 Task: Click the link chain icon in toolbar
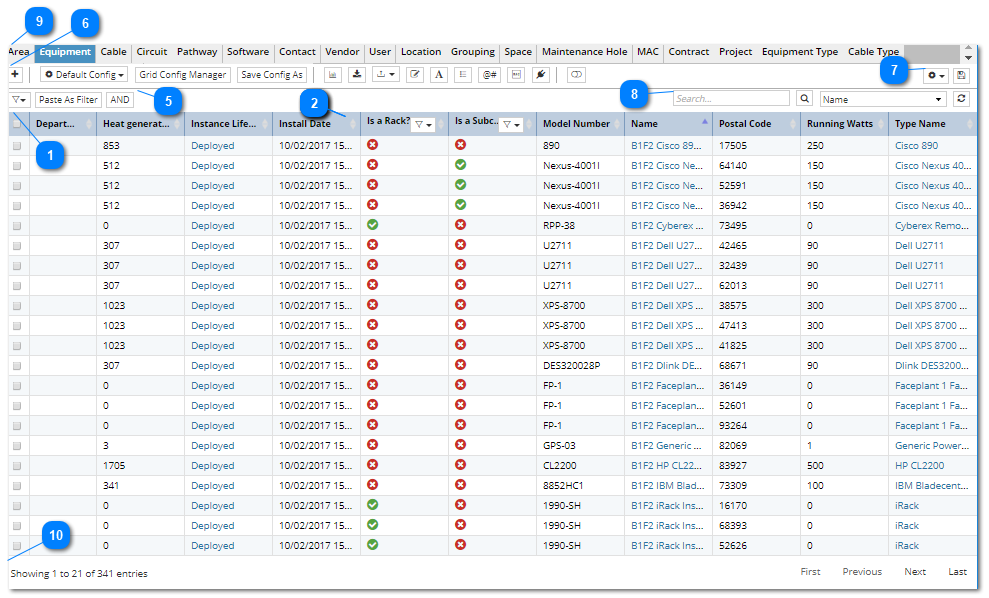576,74
